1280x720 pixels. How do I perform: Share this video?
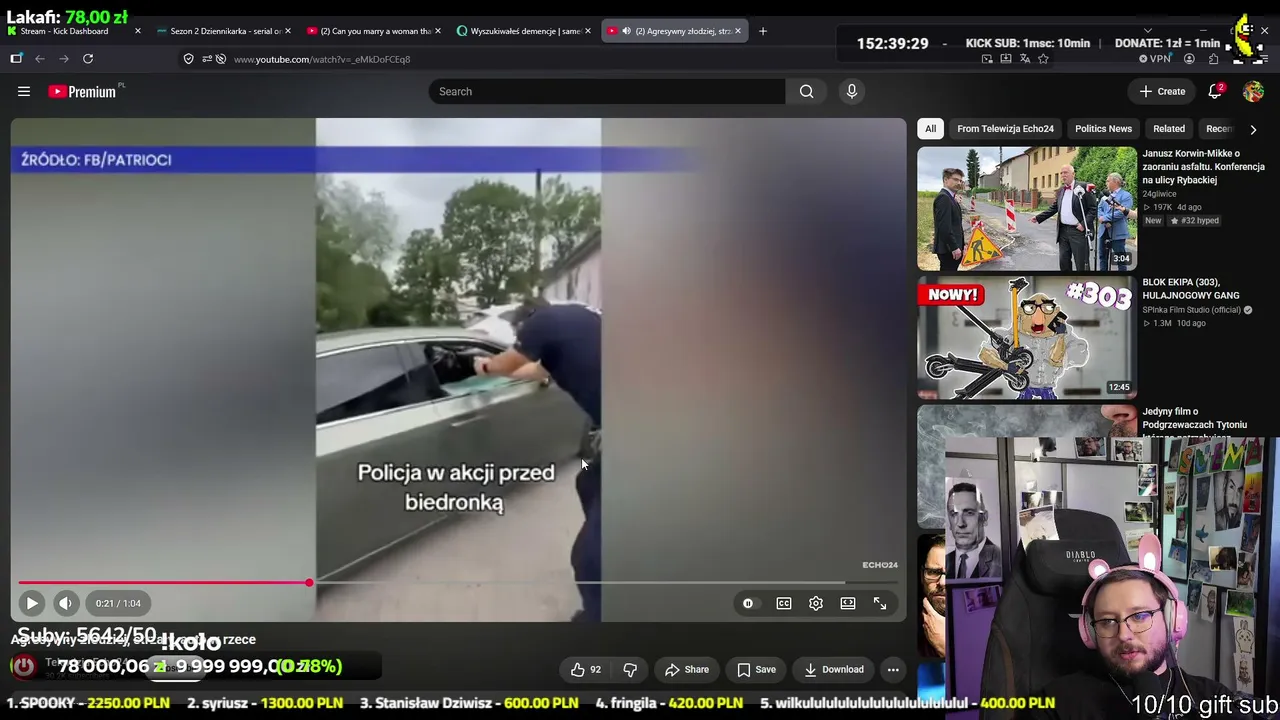point(687,670)
